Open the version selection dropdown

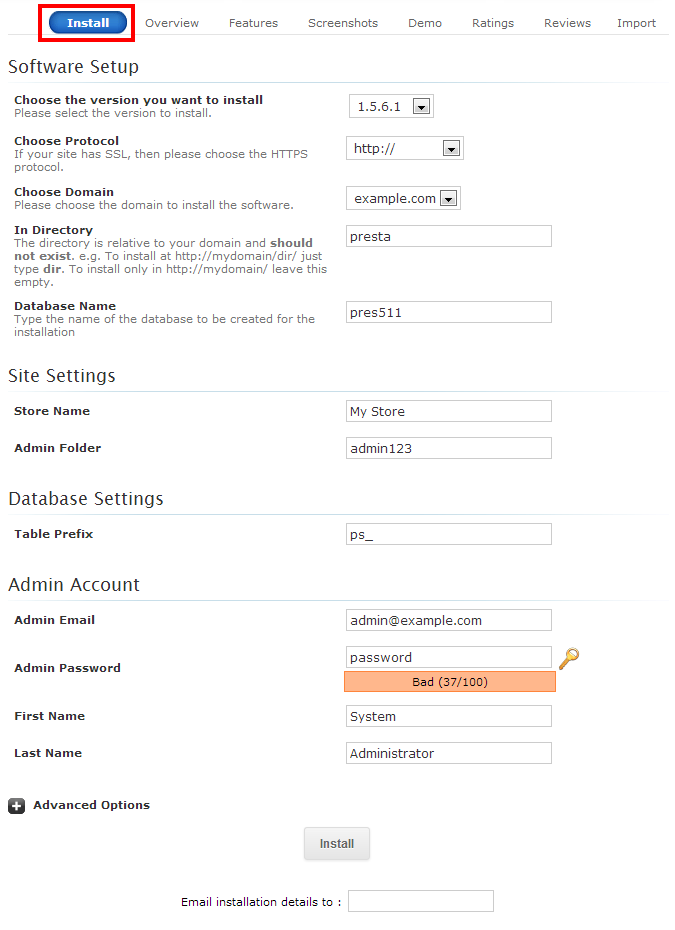pyautogui.click(x=392, y=106)
